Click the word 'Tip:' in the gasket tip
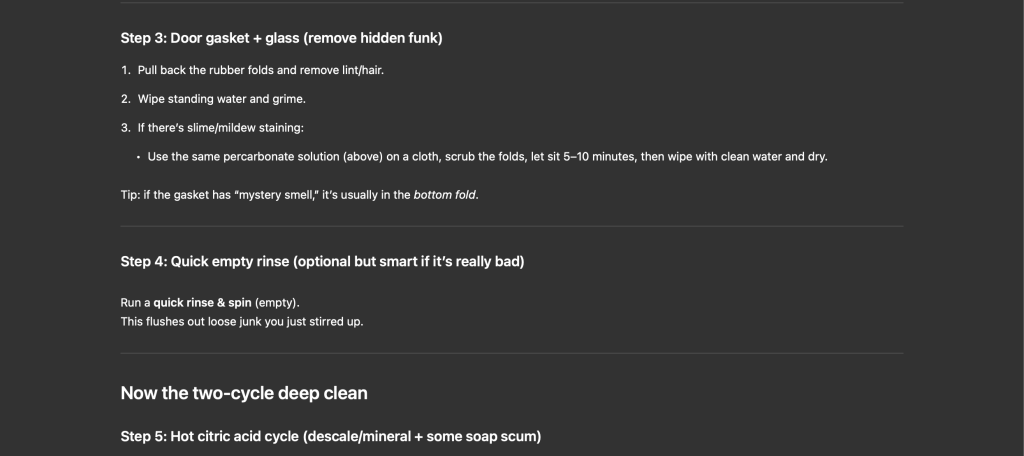This screenshot has width=1024, height=456. point(130,195)
